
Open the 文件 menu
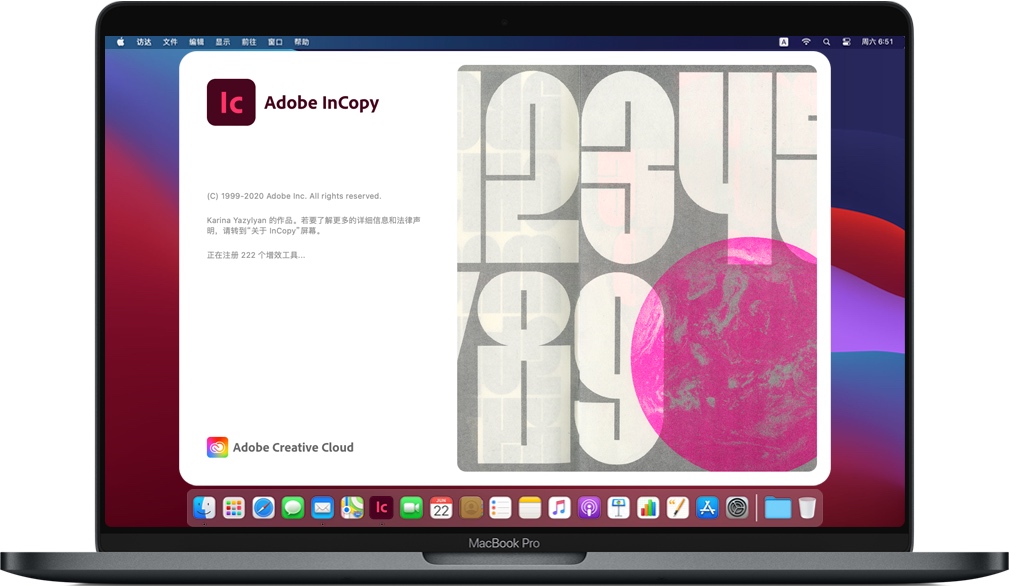168,41
